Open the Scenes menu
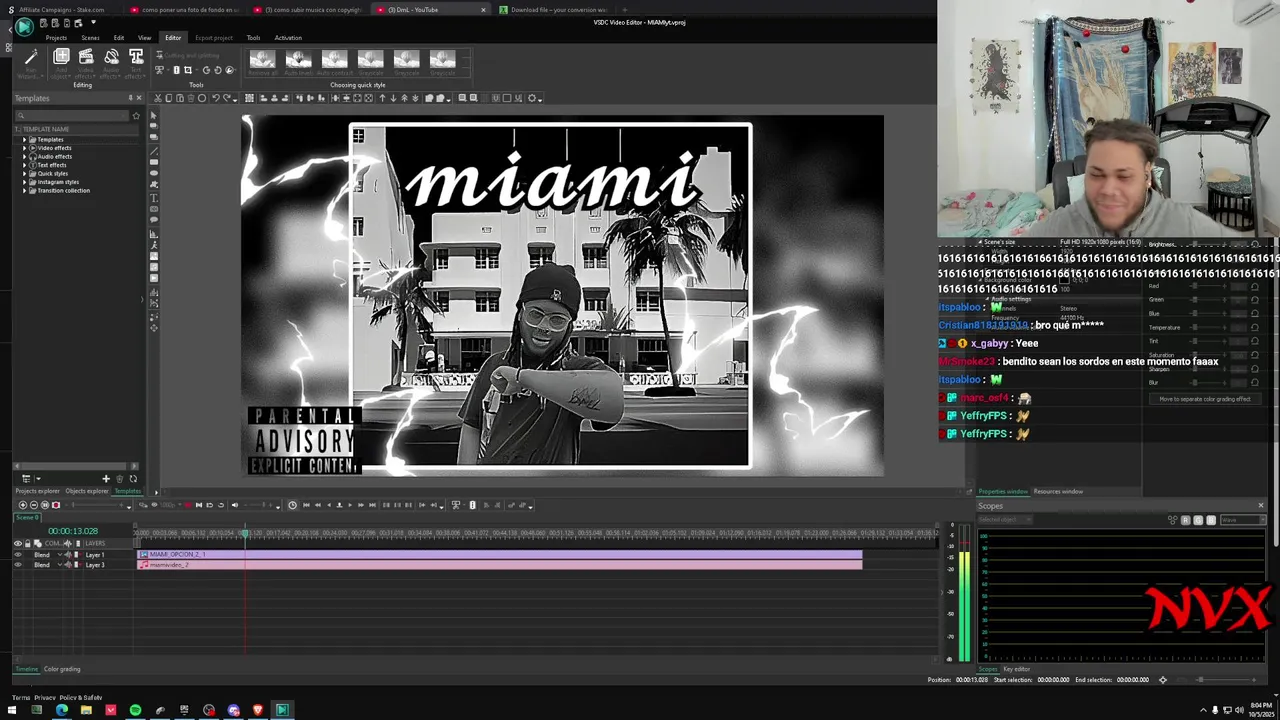 [90, 38]
